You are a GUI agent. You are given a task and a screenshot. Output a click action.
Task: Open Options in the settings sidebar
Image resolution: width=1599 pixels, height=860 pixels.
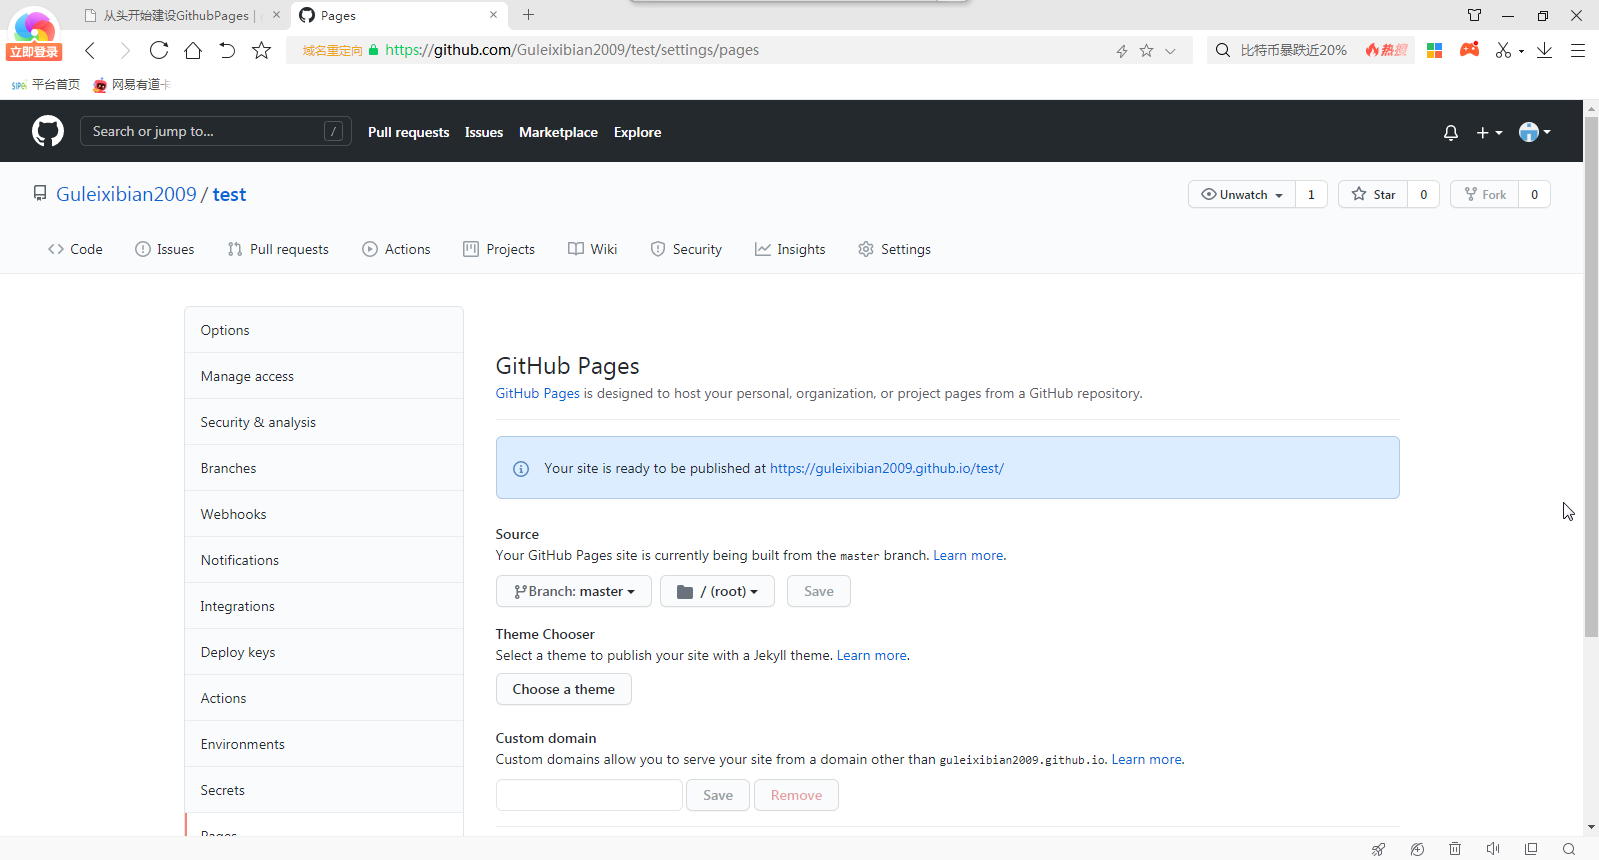tap(324, 330)
